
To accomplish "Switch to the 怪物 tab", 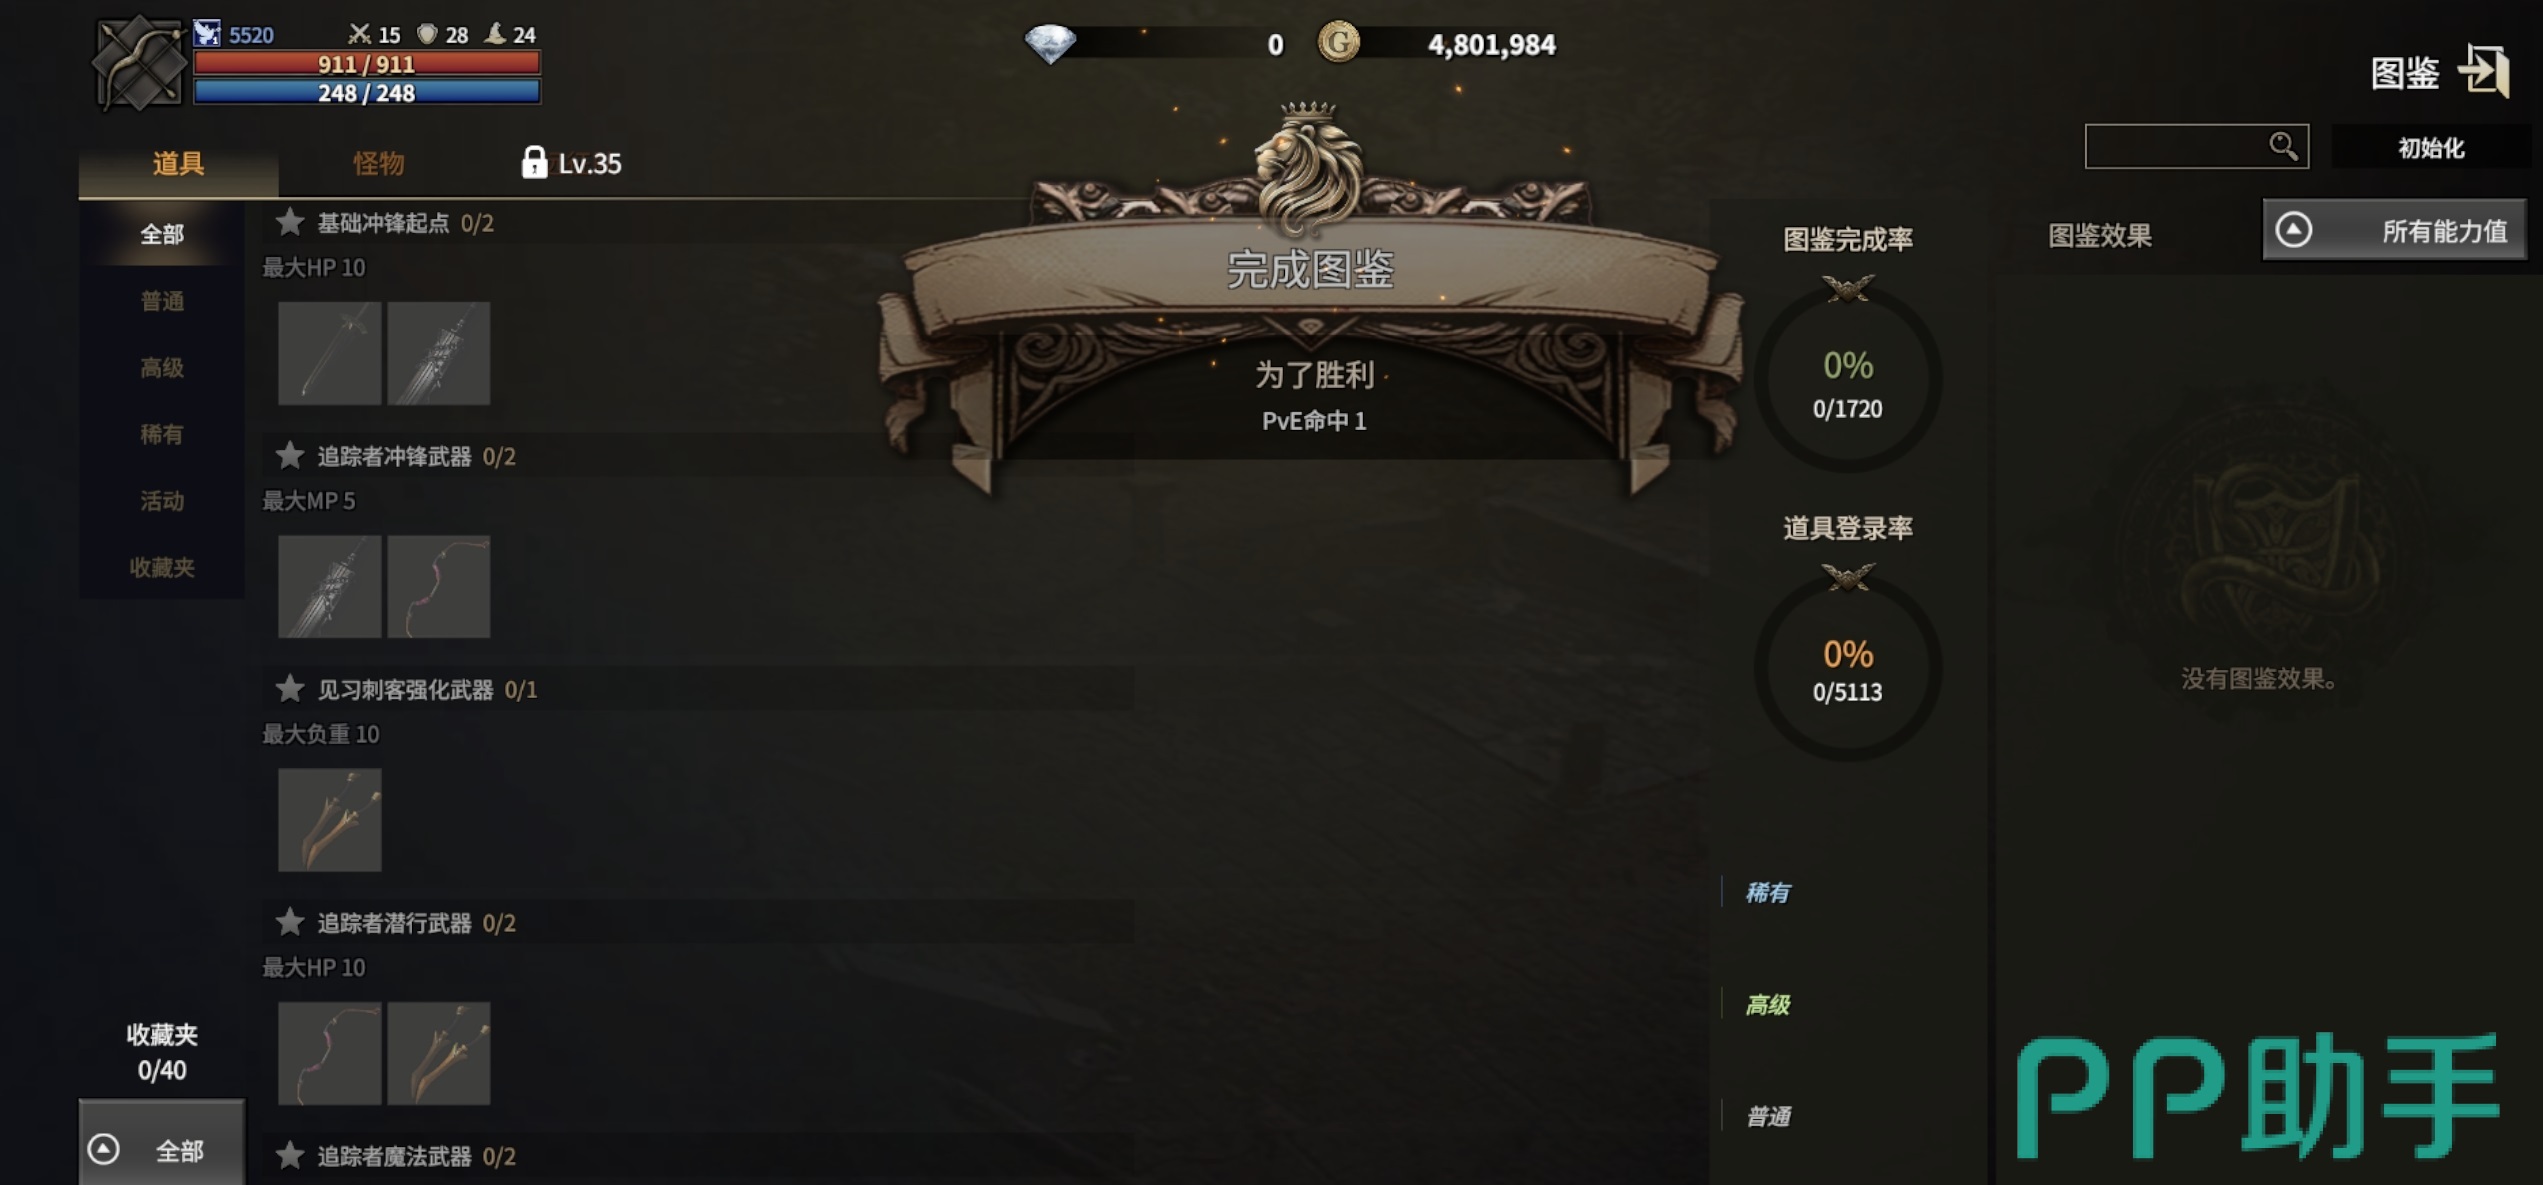I will (x=378, y=162).
